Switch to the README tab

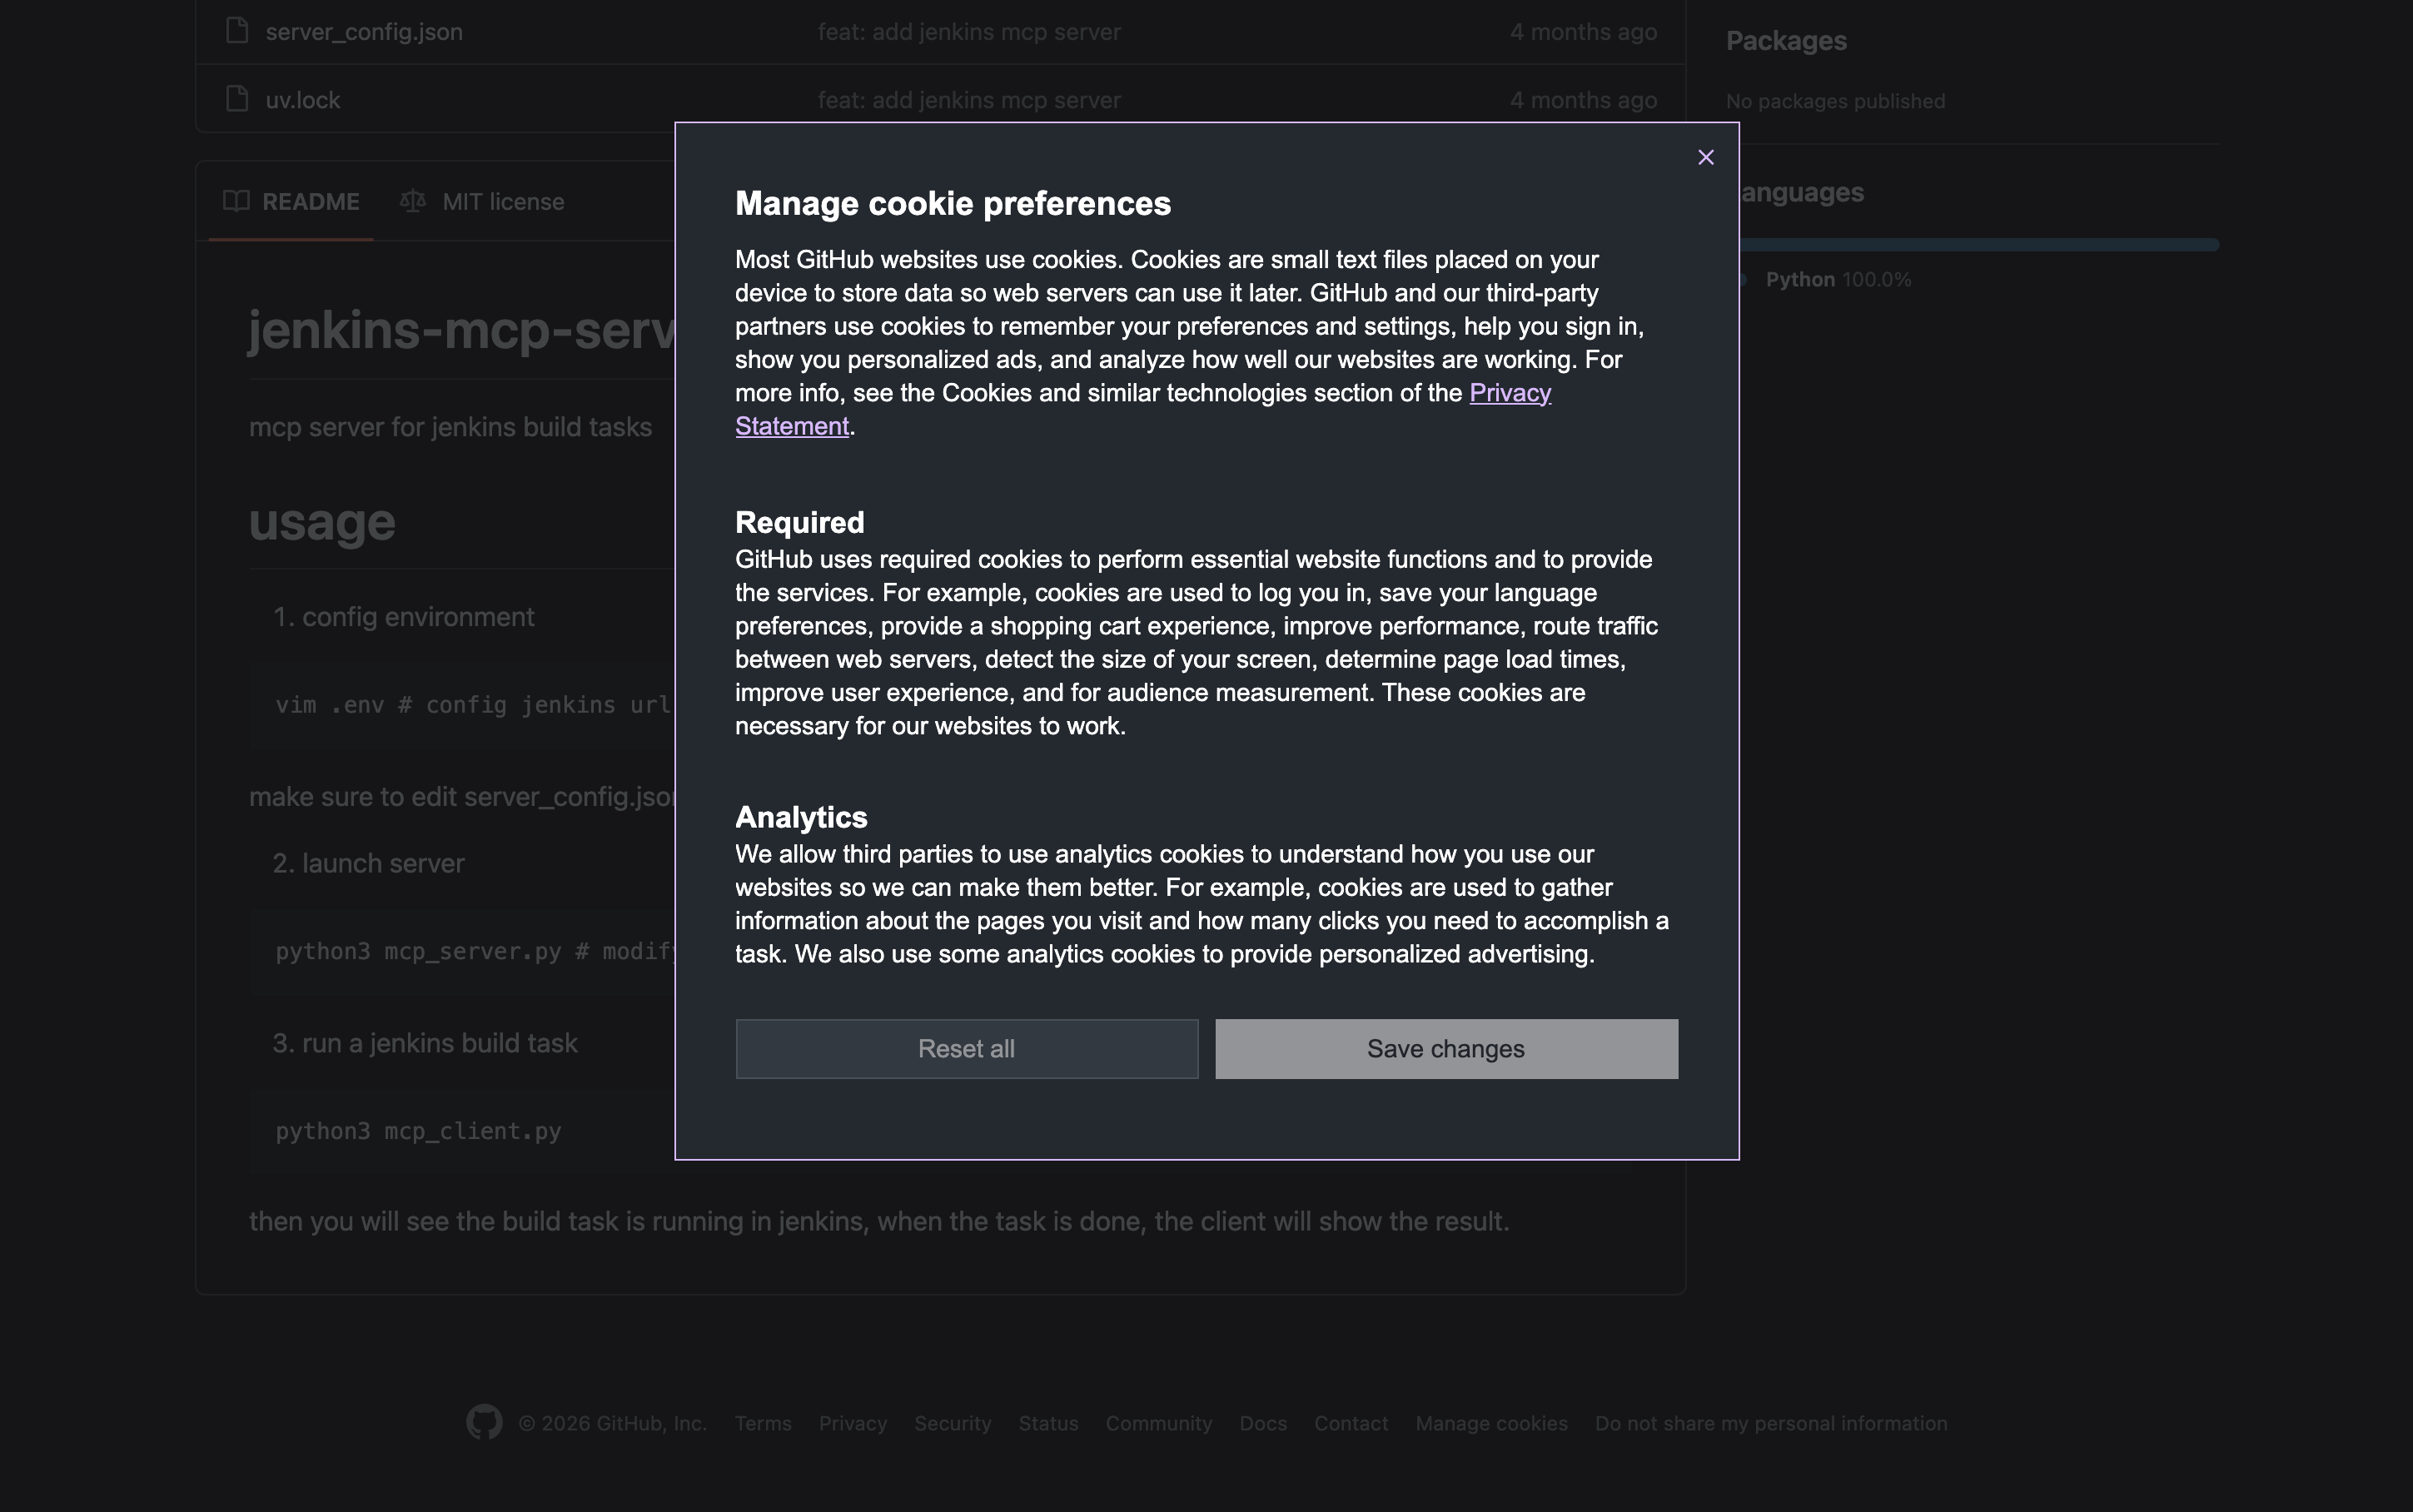pyautogui.click(x=310, y=201)
